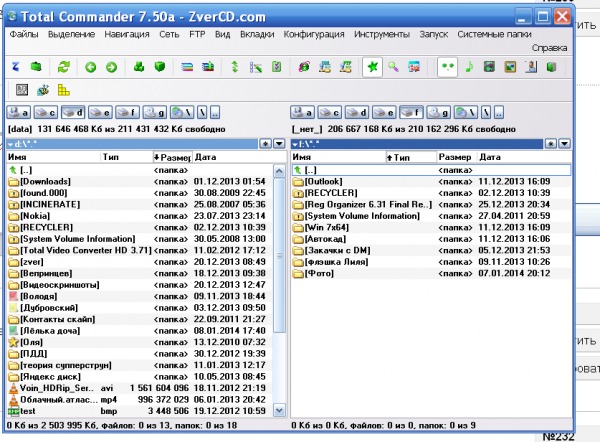The image size is (600, 442).
Task: Go back with green left arrow
Action: click(90, 67)
